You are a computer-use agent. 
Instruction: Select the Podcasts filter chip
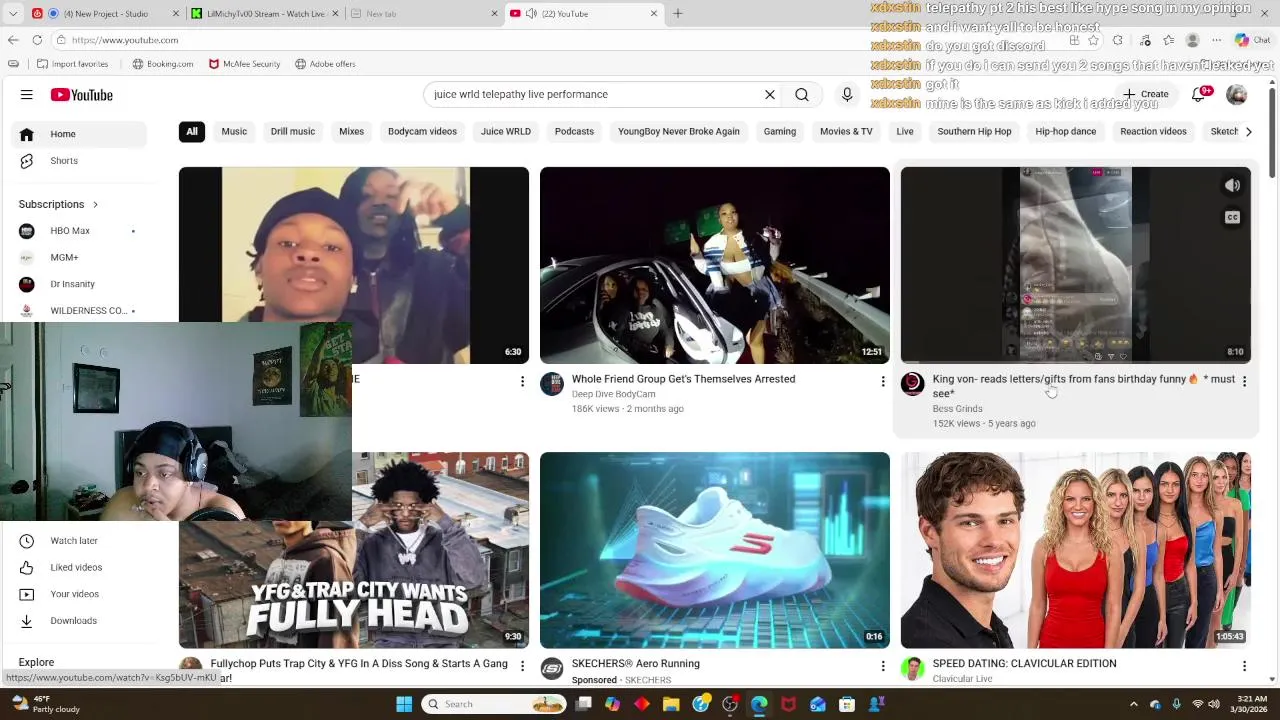click(x=574, y=132)
